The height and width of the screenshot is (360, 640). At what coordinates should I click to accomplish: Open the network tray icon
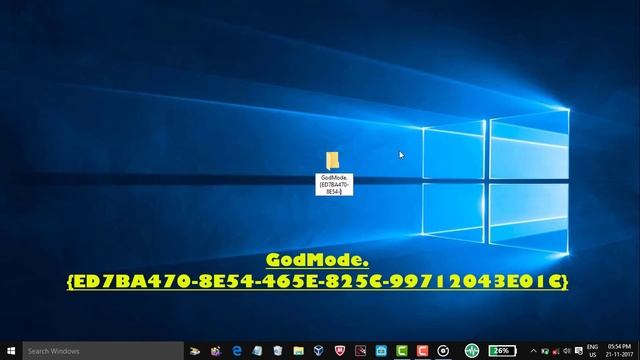click(545, 351)
